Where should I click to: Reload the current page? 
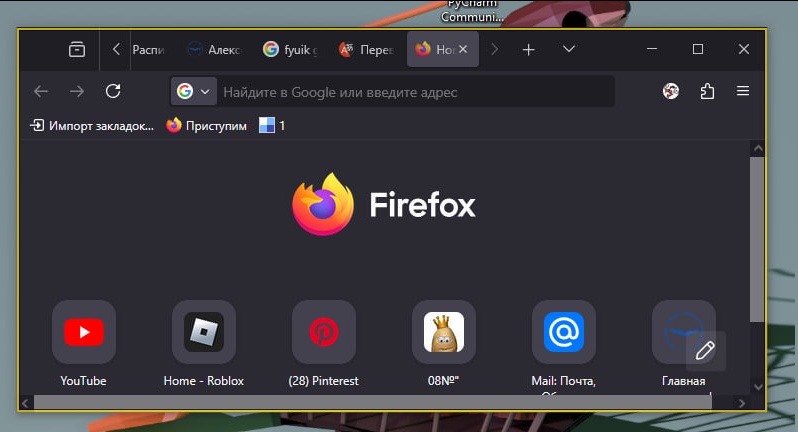(113, 91)
